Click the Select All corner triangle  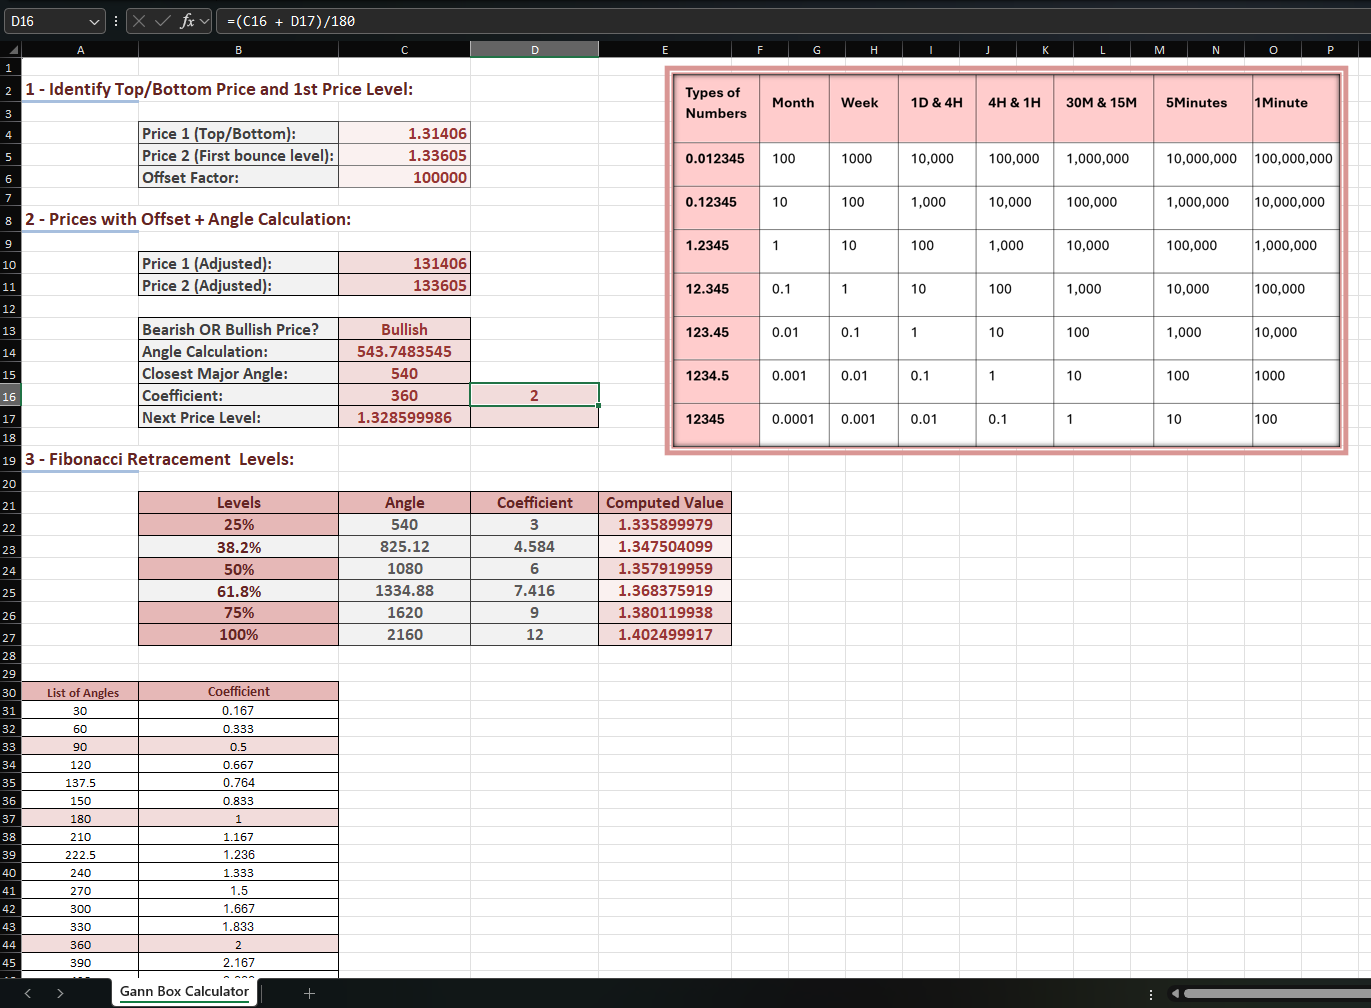point(12,49)
